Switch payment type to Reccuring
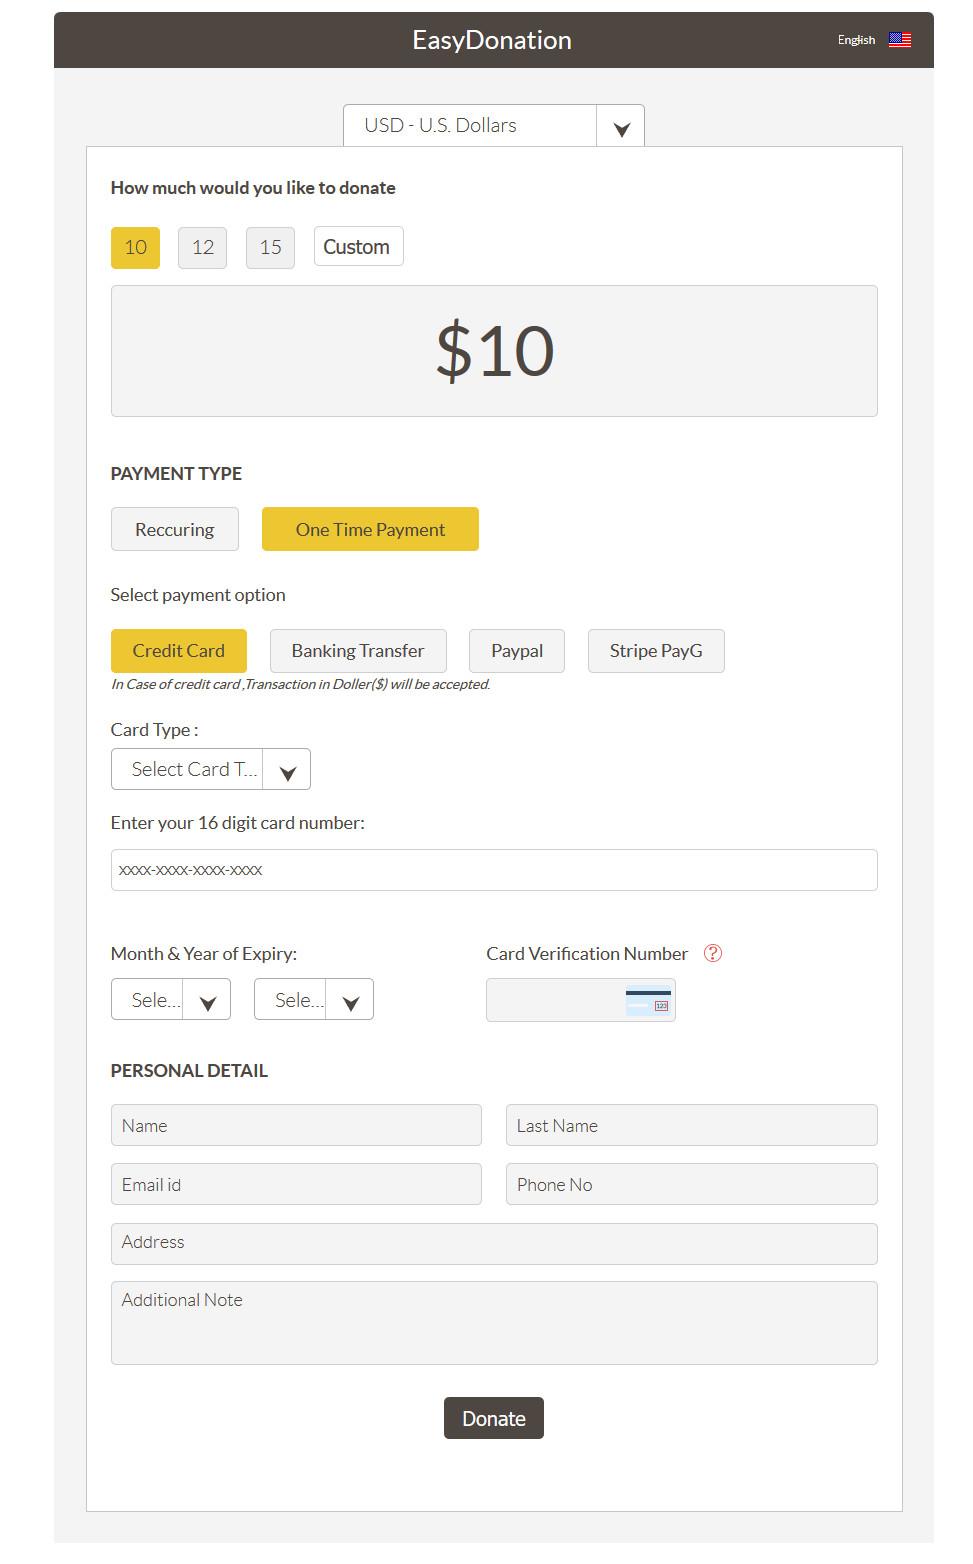Image resolution: width=973 pixels, height=1564 pixels. point(175,530)
